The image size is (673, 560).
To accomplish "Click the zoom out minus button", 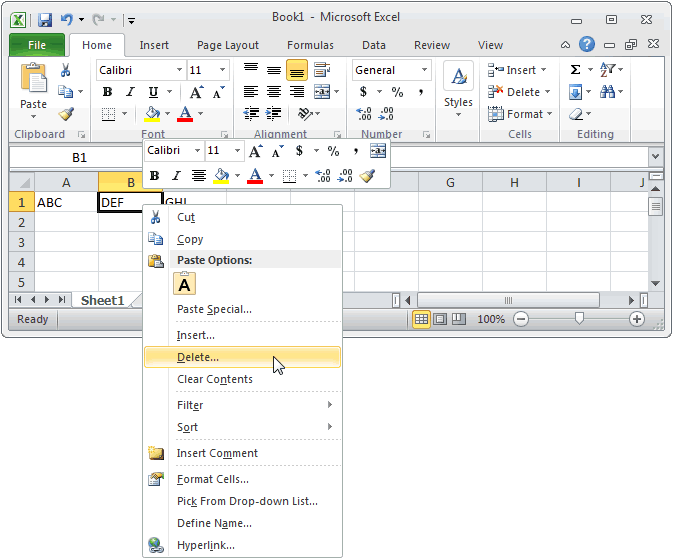I will tap(521, 319).
